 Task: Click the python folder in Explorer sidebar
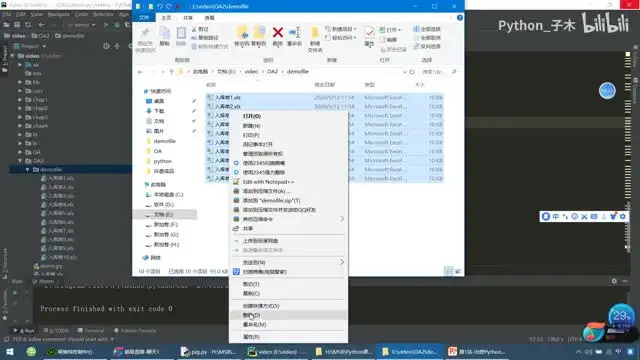[x=162, y=161]
